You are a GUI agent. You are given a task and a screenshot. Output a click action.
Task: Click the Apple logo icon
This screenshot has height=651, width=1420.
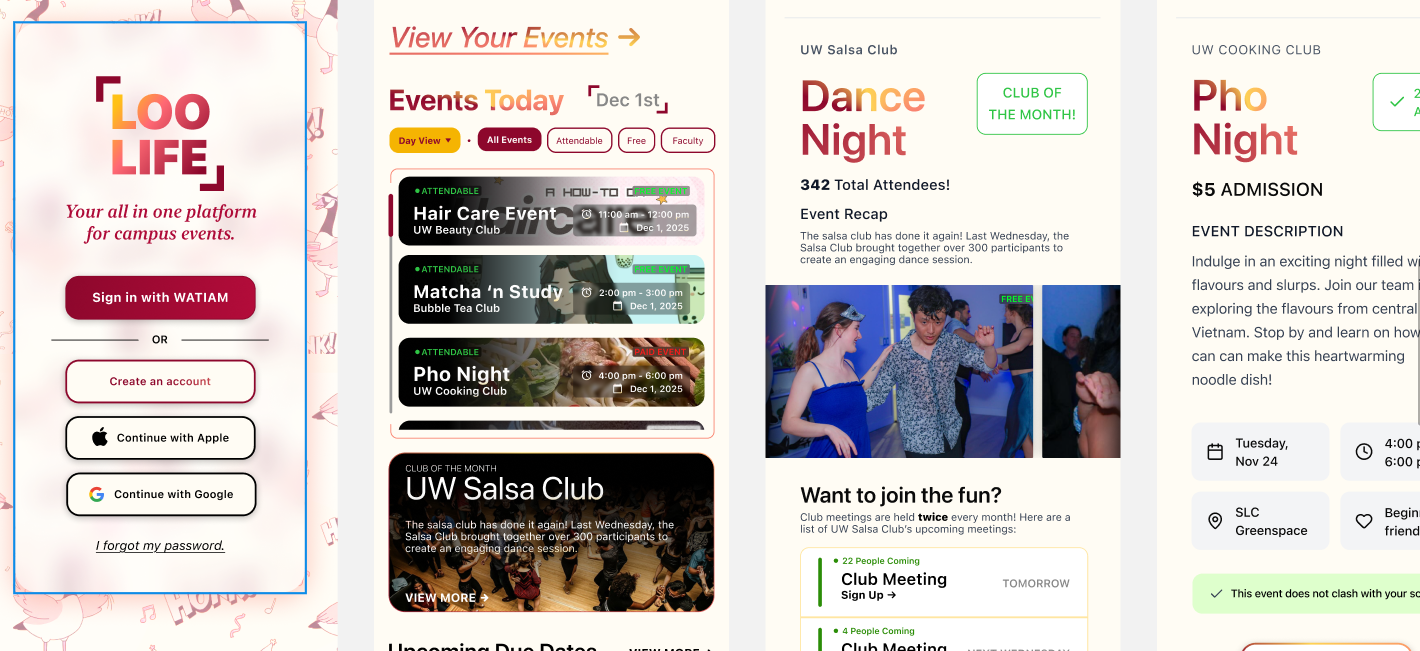(100, 437)
